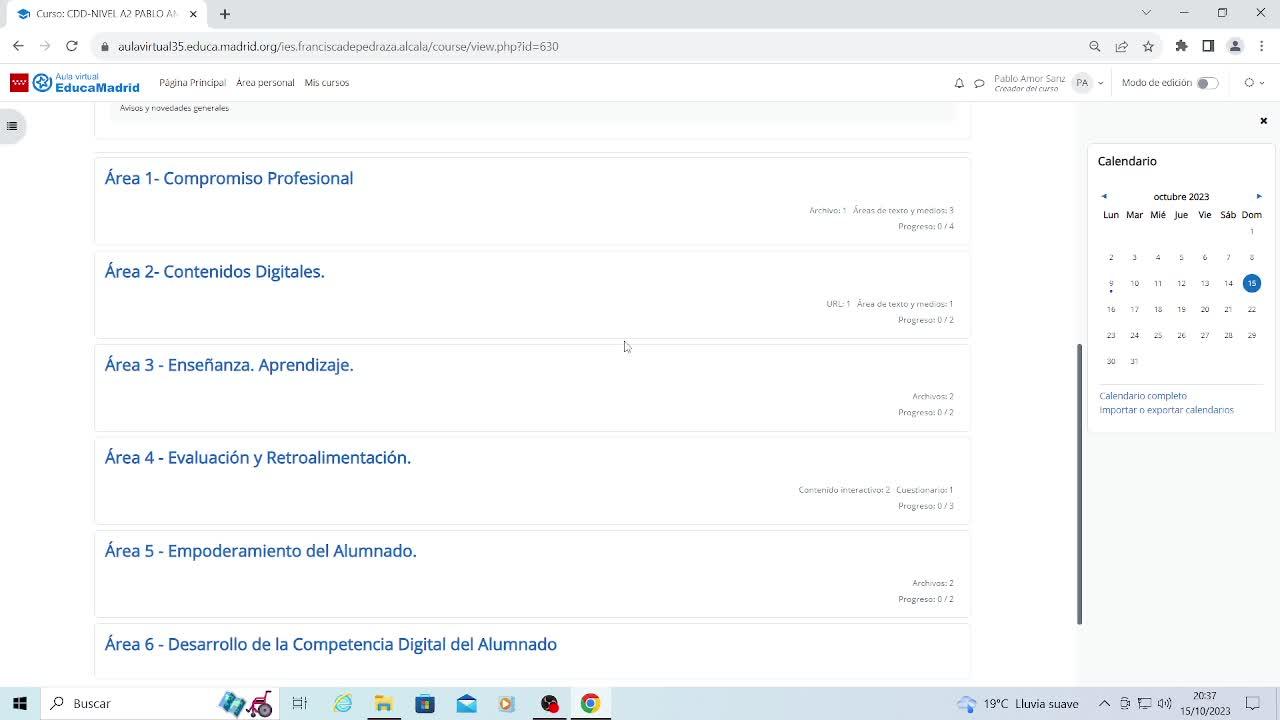Switch to the Curso CDD-NIVEL A2 tab
Screen dimensions: 1280x720
click(x=106, y=14)
